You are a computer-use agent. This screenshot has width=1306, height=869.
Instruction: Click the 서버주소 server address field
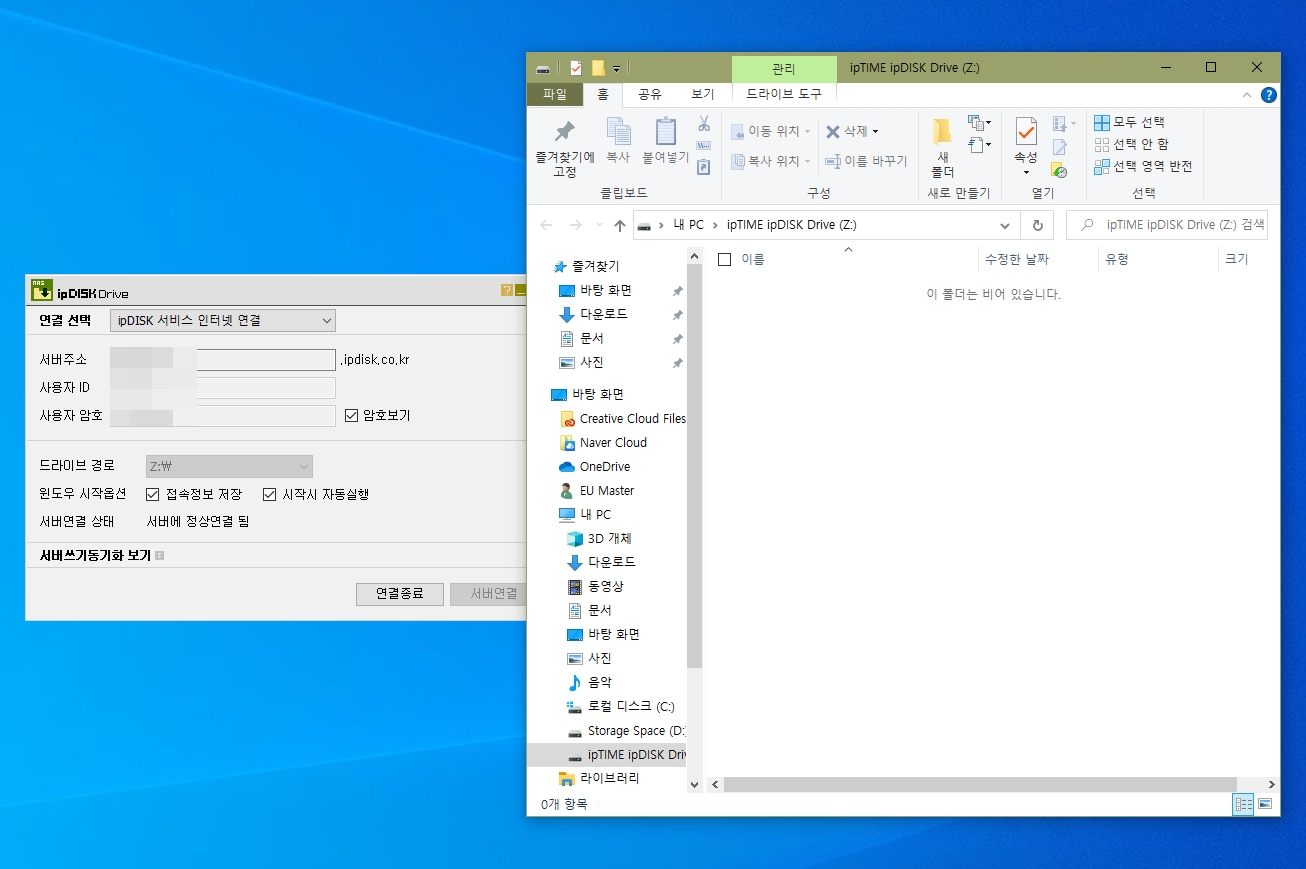[223, 360]
